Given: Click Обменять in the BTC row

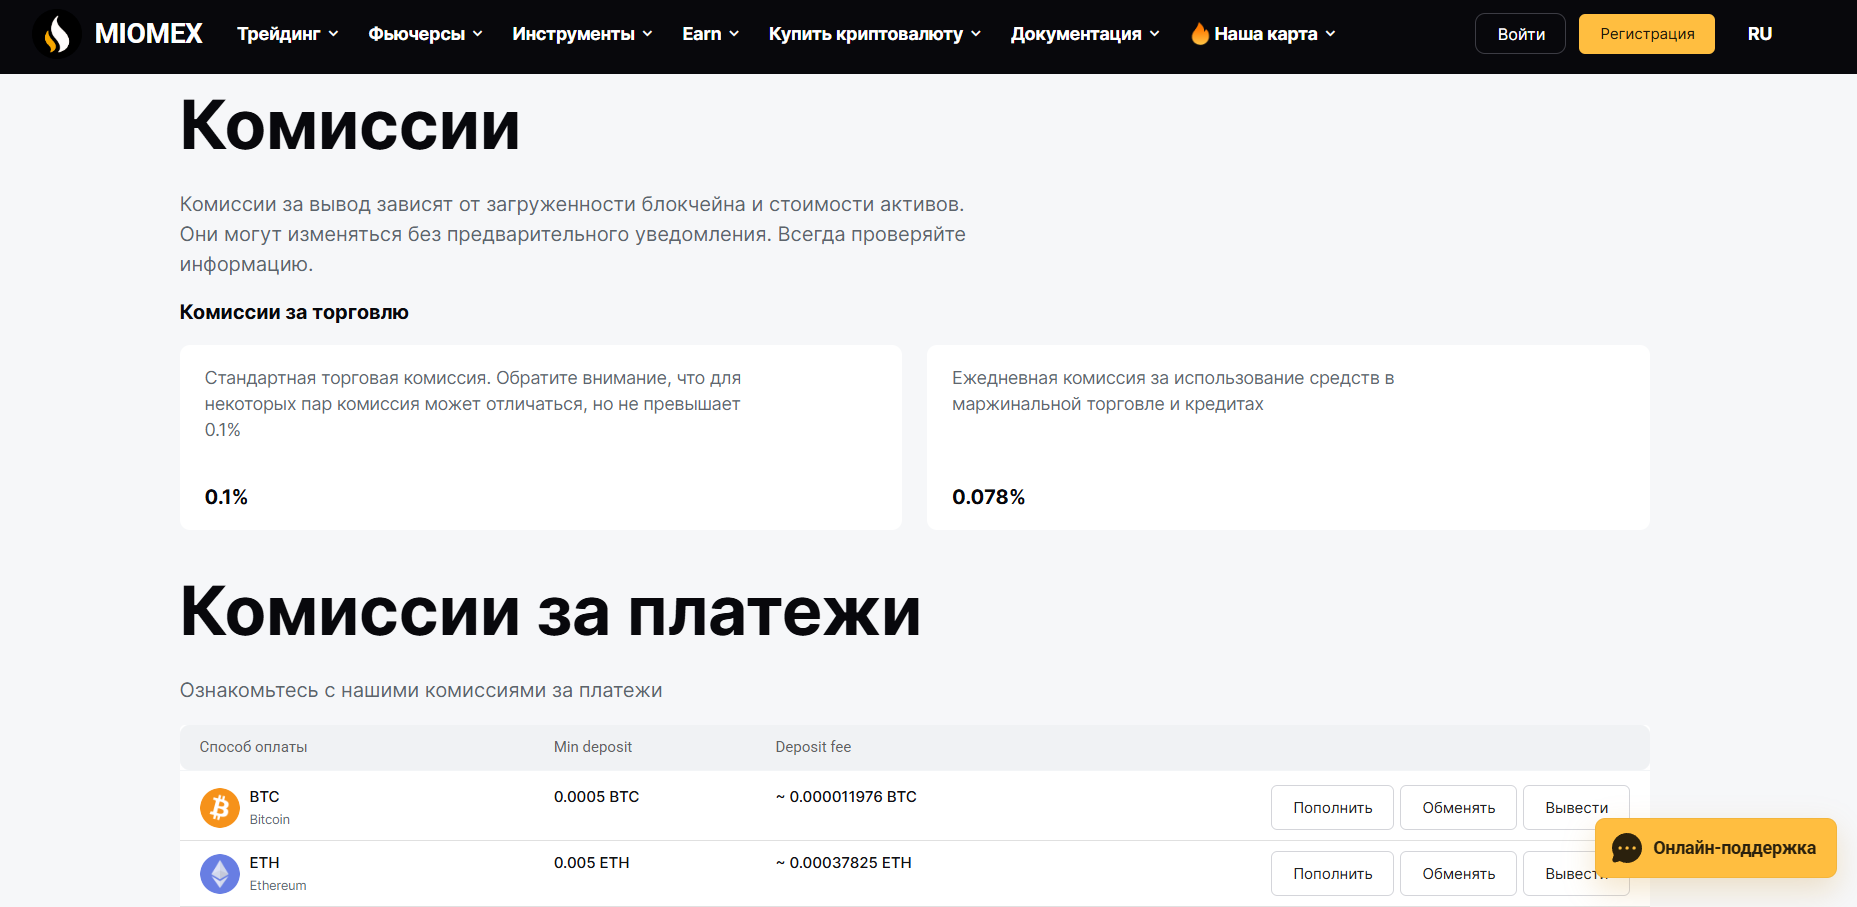Looking at the screenshot, I should point(1458,808).
